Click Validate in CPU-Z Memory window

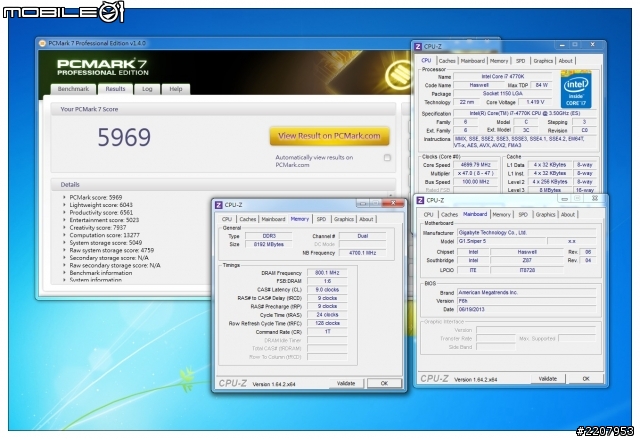coord(346,384)
